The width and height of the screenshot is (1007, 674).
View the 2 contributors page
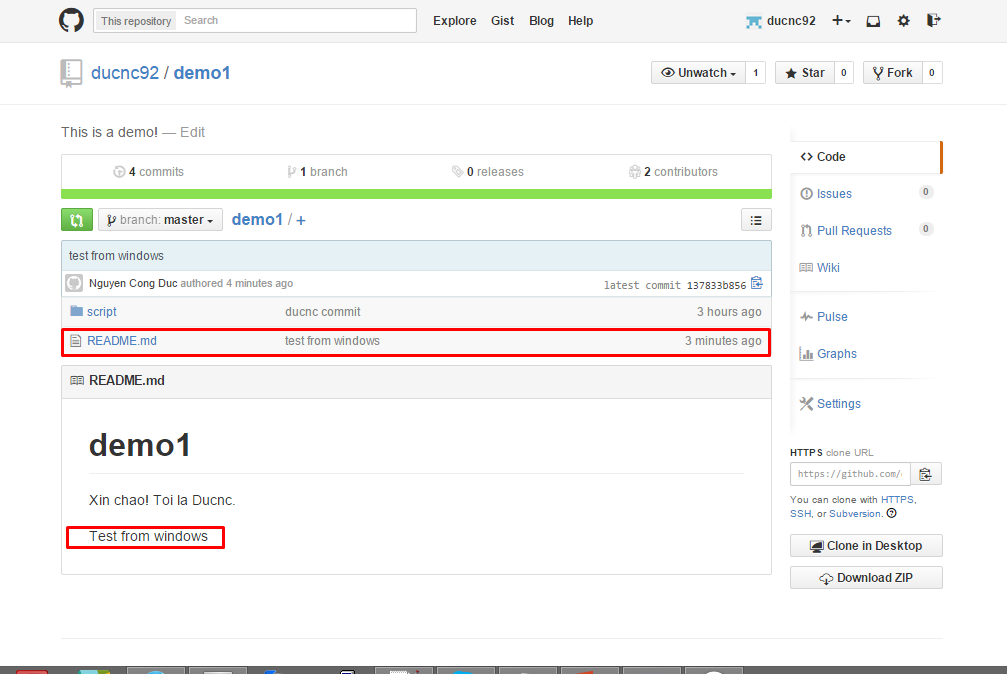pos(673,172)
